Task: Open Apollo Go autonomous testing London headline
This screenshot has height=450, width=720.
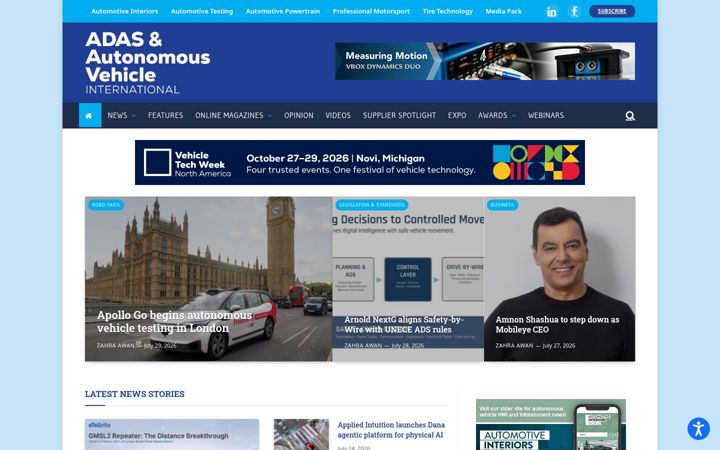Action: (174, 321)
